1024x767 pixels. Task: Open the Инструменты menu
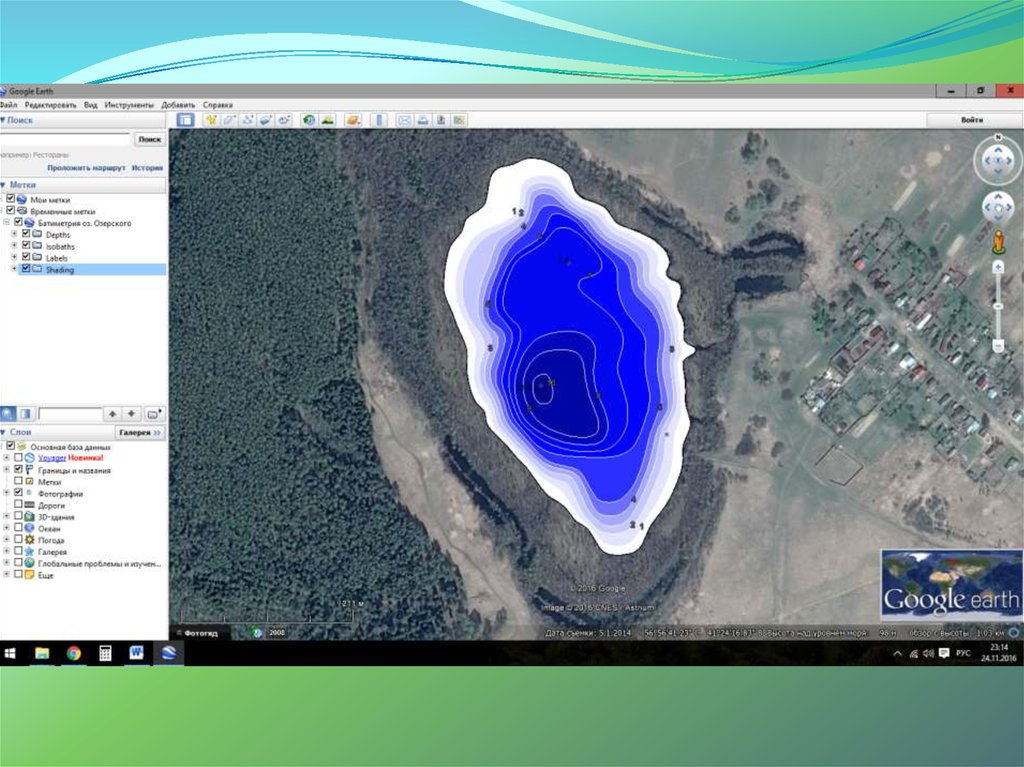tap(128, 105)
